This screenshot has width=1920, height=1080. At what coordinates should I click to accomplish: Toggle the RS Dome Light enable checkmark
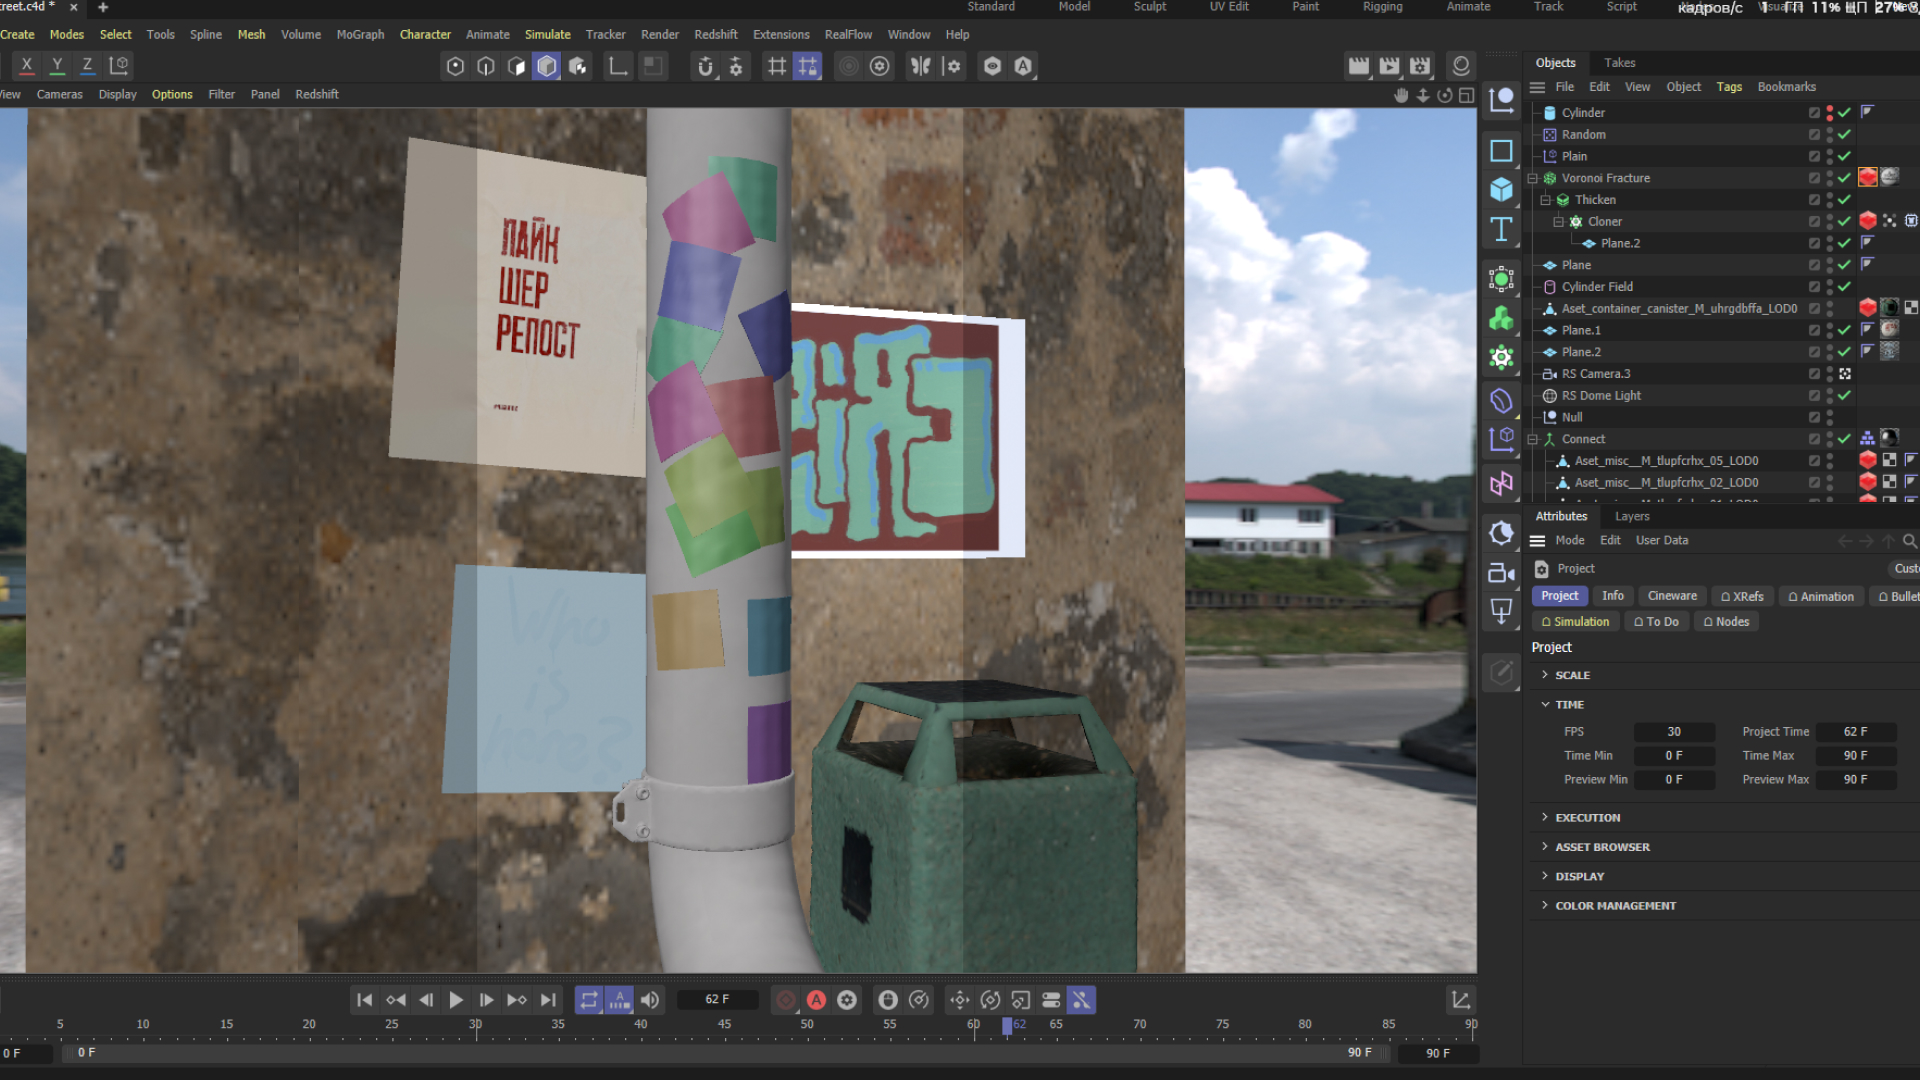click(x=1844, y=396)
